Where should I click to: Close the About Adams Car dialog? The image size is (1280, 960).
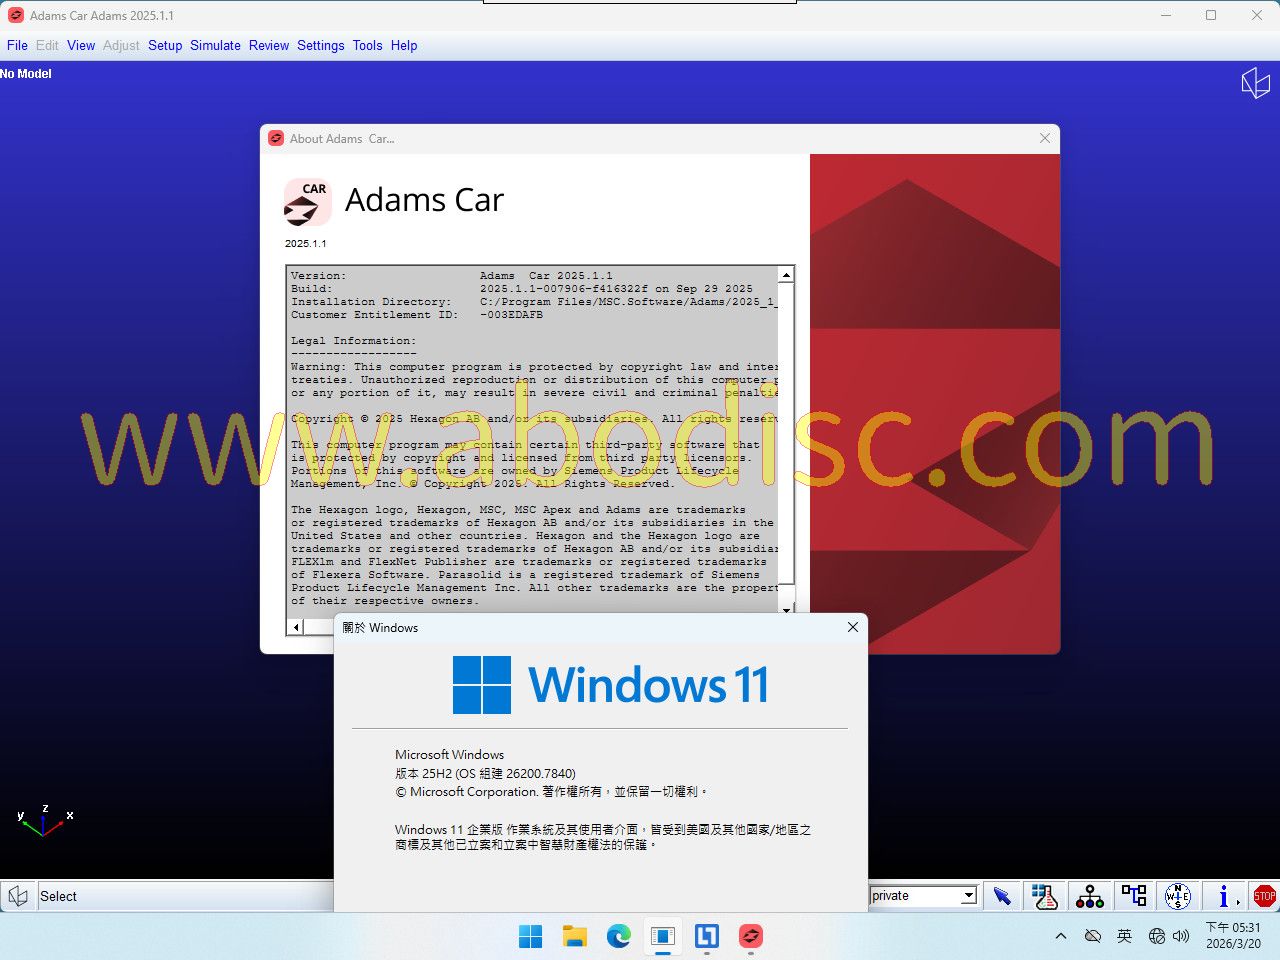[1045, 138]
